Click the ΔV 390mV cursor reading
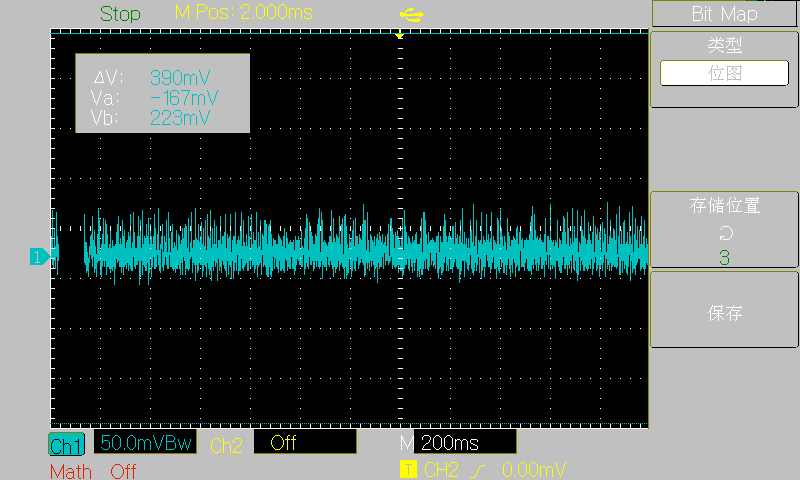800x480 pixels. (152, 78)
